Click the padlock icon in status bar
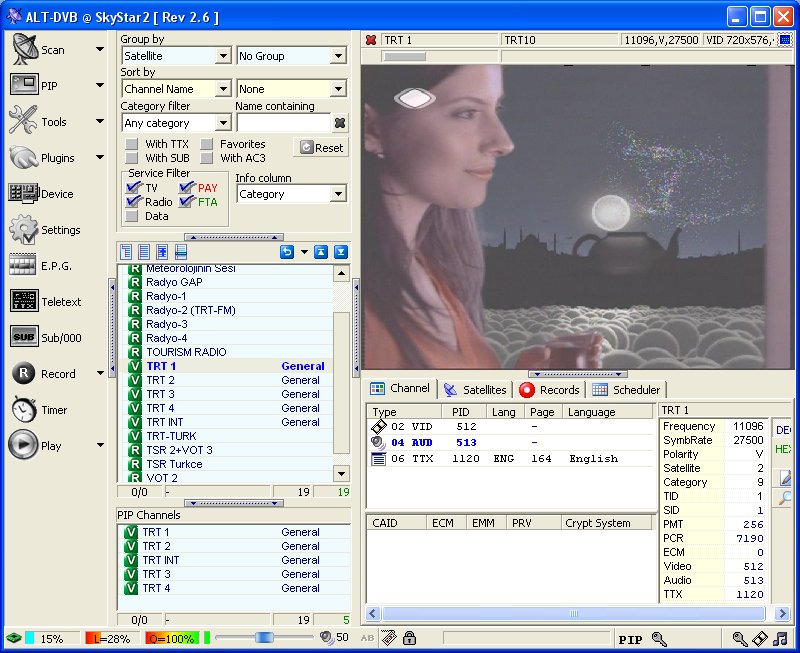This screenshot has width=800, height=653. click(x=409, y=638)
